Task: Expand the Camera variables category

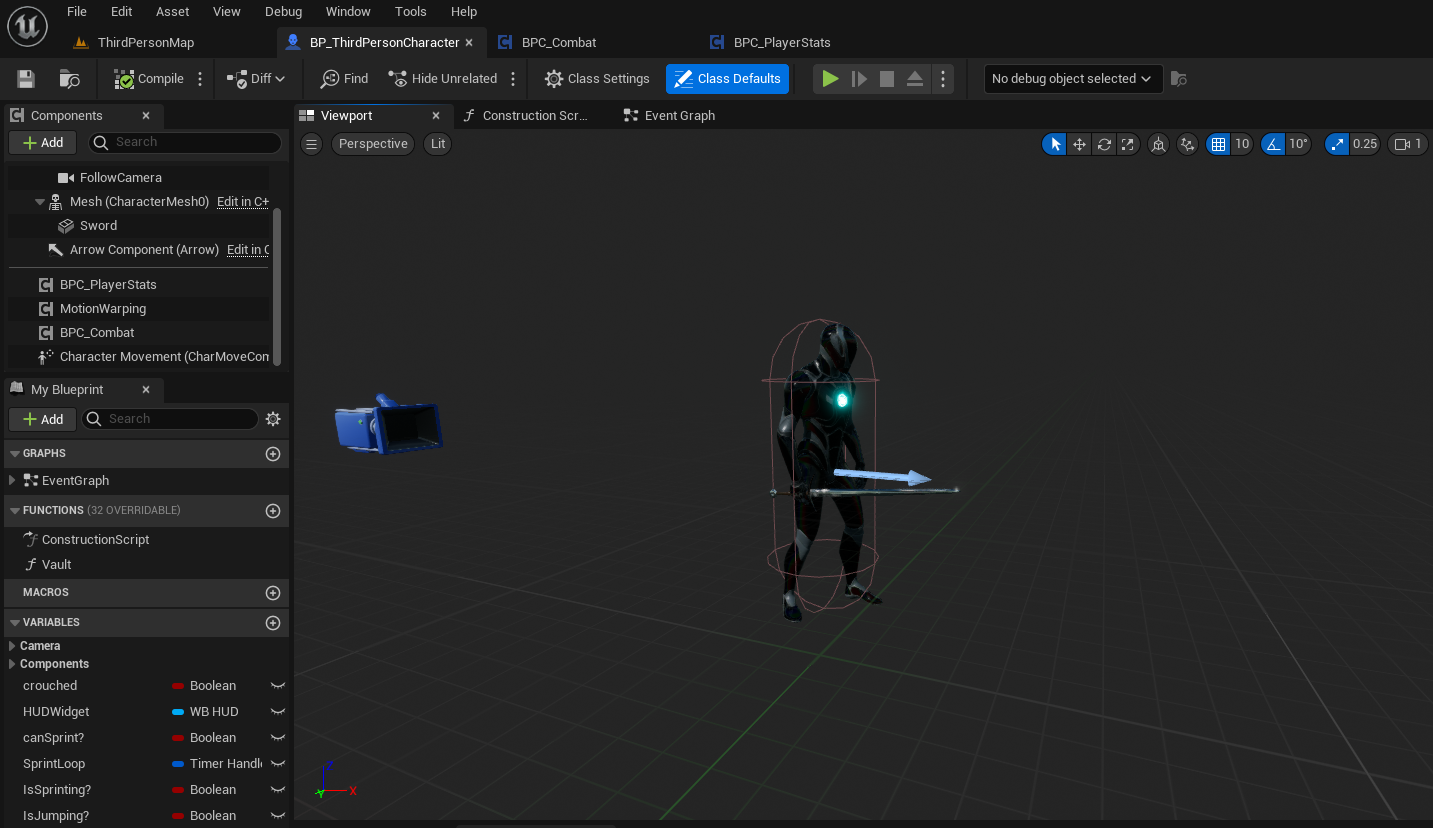Action: [12, 646]
